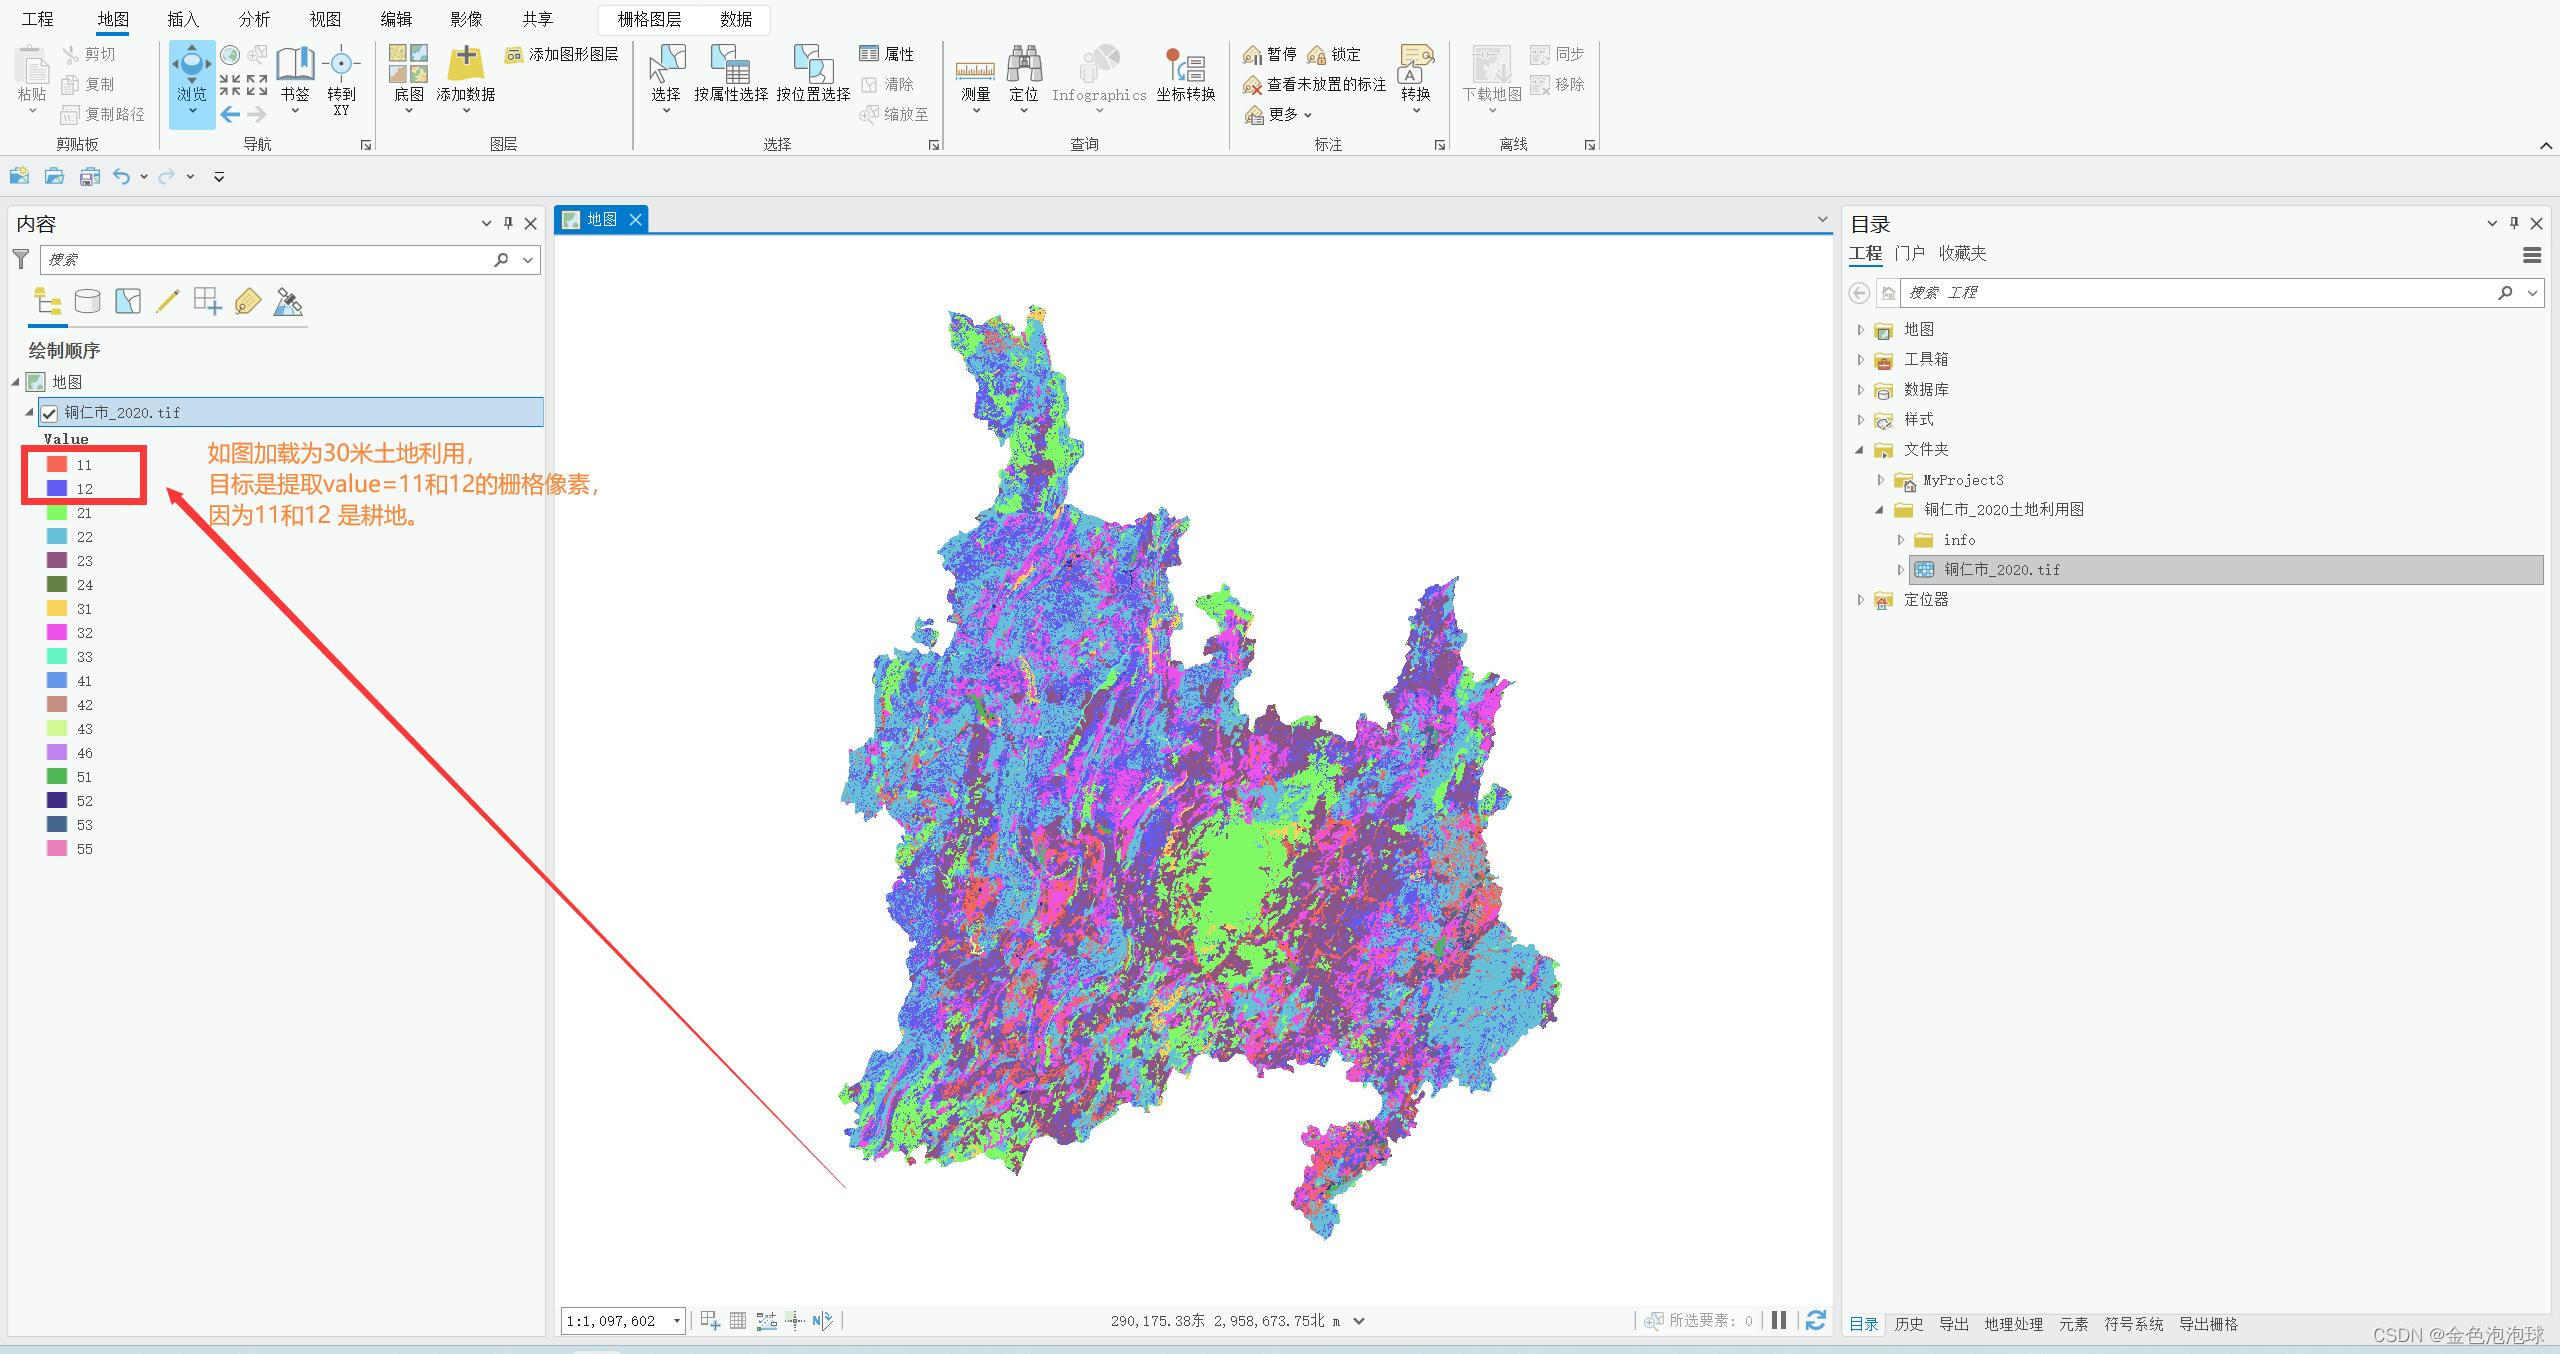The image size is (2560, 1354).
Task: Click color swatch for value 55
Action: click(57, 848)
